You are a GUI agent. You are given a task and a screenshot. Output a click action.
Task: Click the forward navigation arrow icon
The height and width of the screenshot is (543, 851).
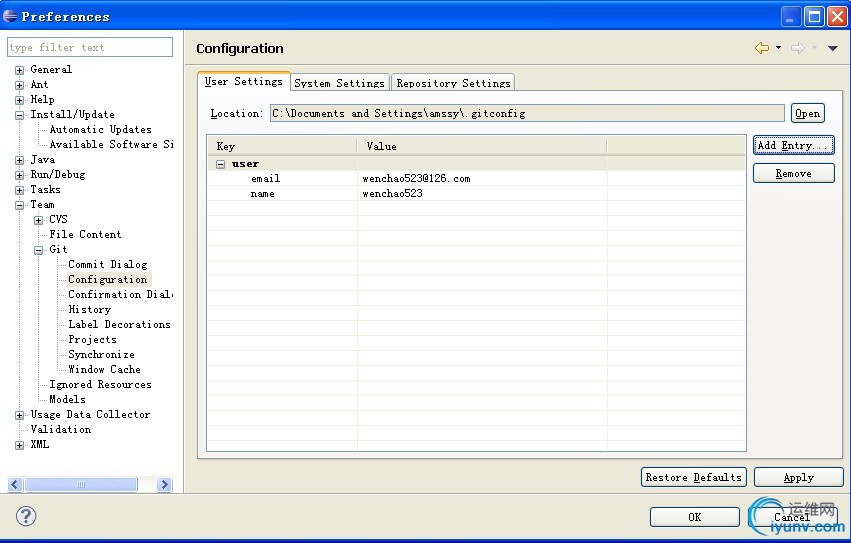(x=798, y=48)
